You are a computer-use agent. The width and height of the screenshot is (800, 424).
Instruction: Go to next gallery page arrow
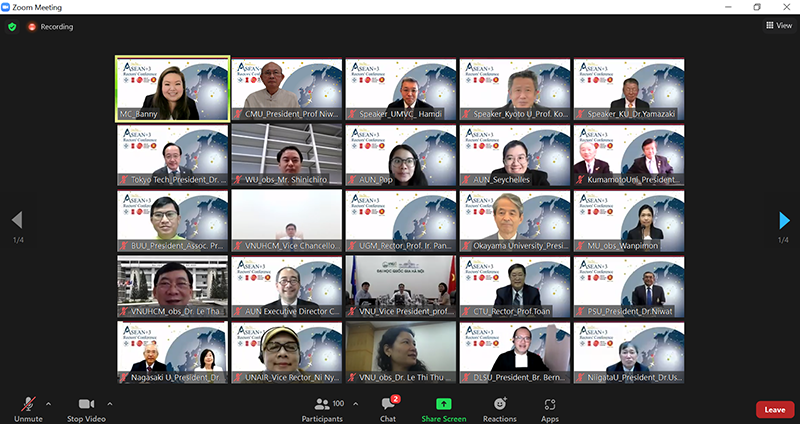pos(784,220)
